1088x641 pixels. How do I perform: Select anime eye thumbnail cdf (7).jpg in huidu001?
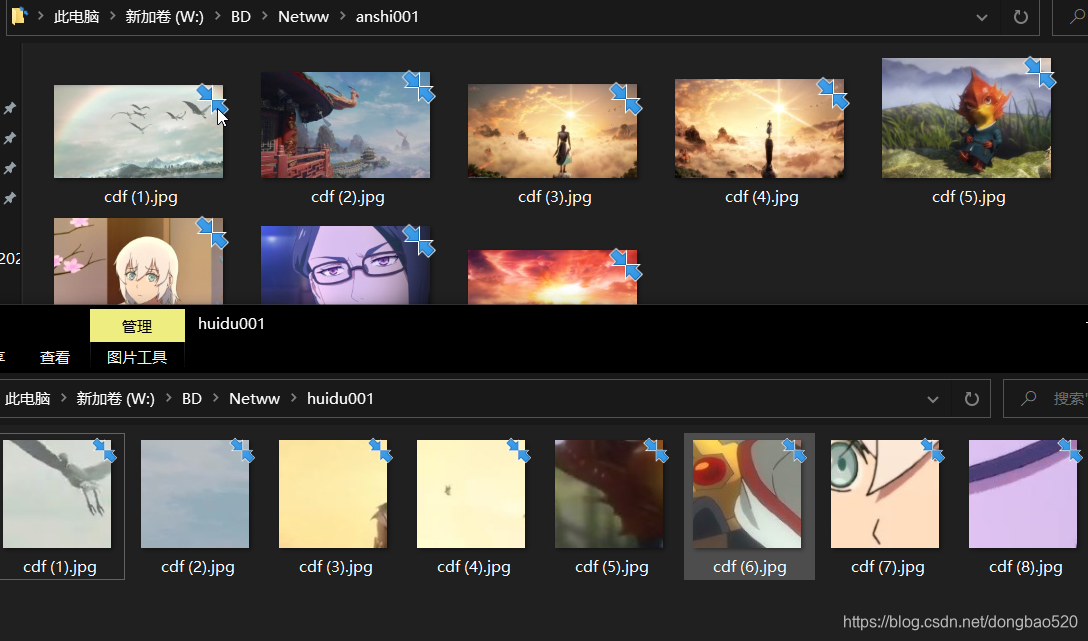click(885, 494)
